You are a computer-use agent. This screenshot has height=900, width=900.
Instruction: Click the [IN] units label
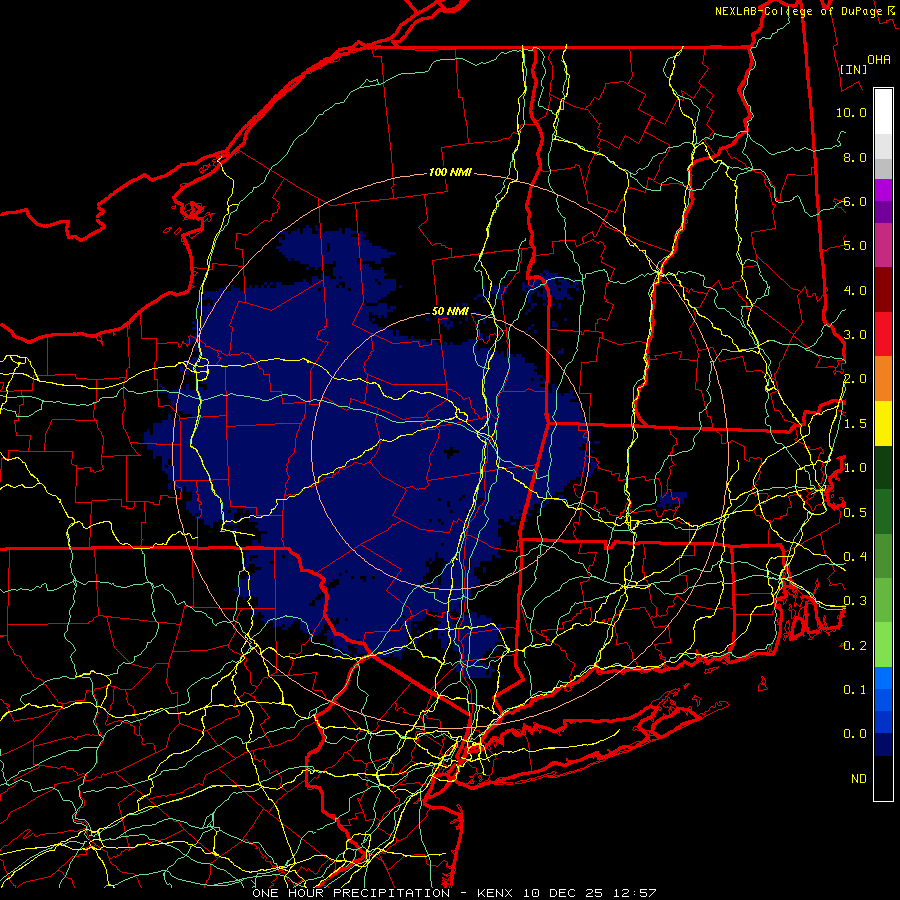pyautogui.click(x=854, y=69)
